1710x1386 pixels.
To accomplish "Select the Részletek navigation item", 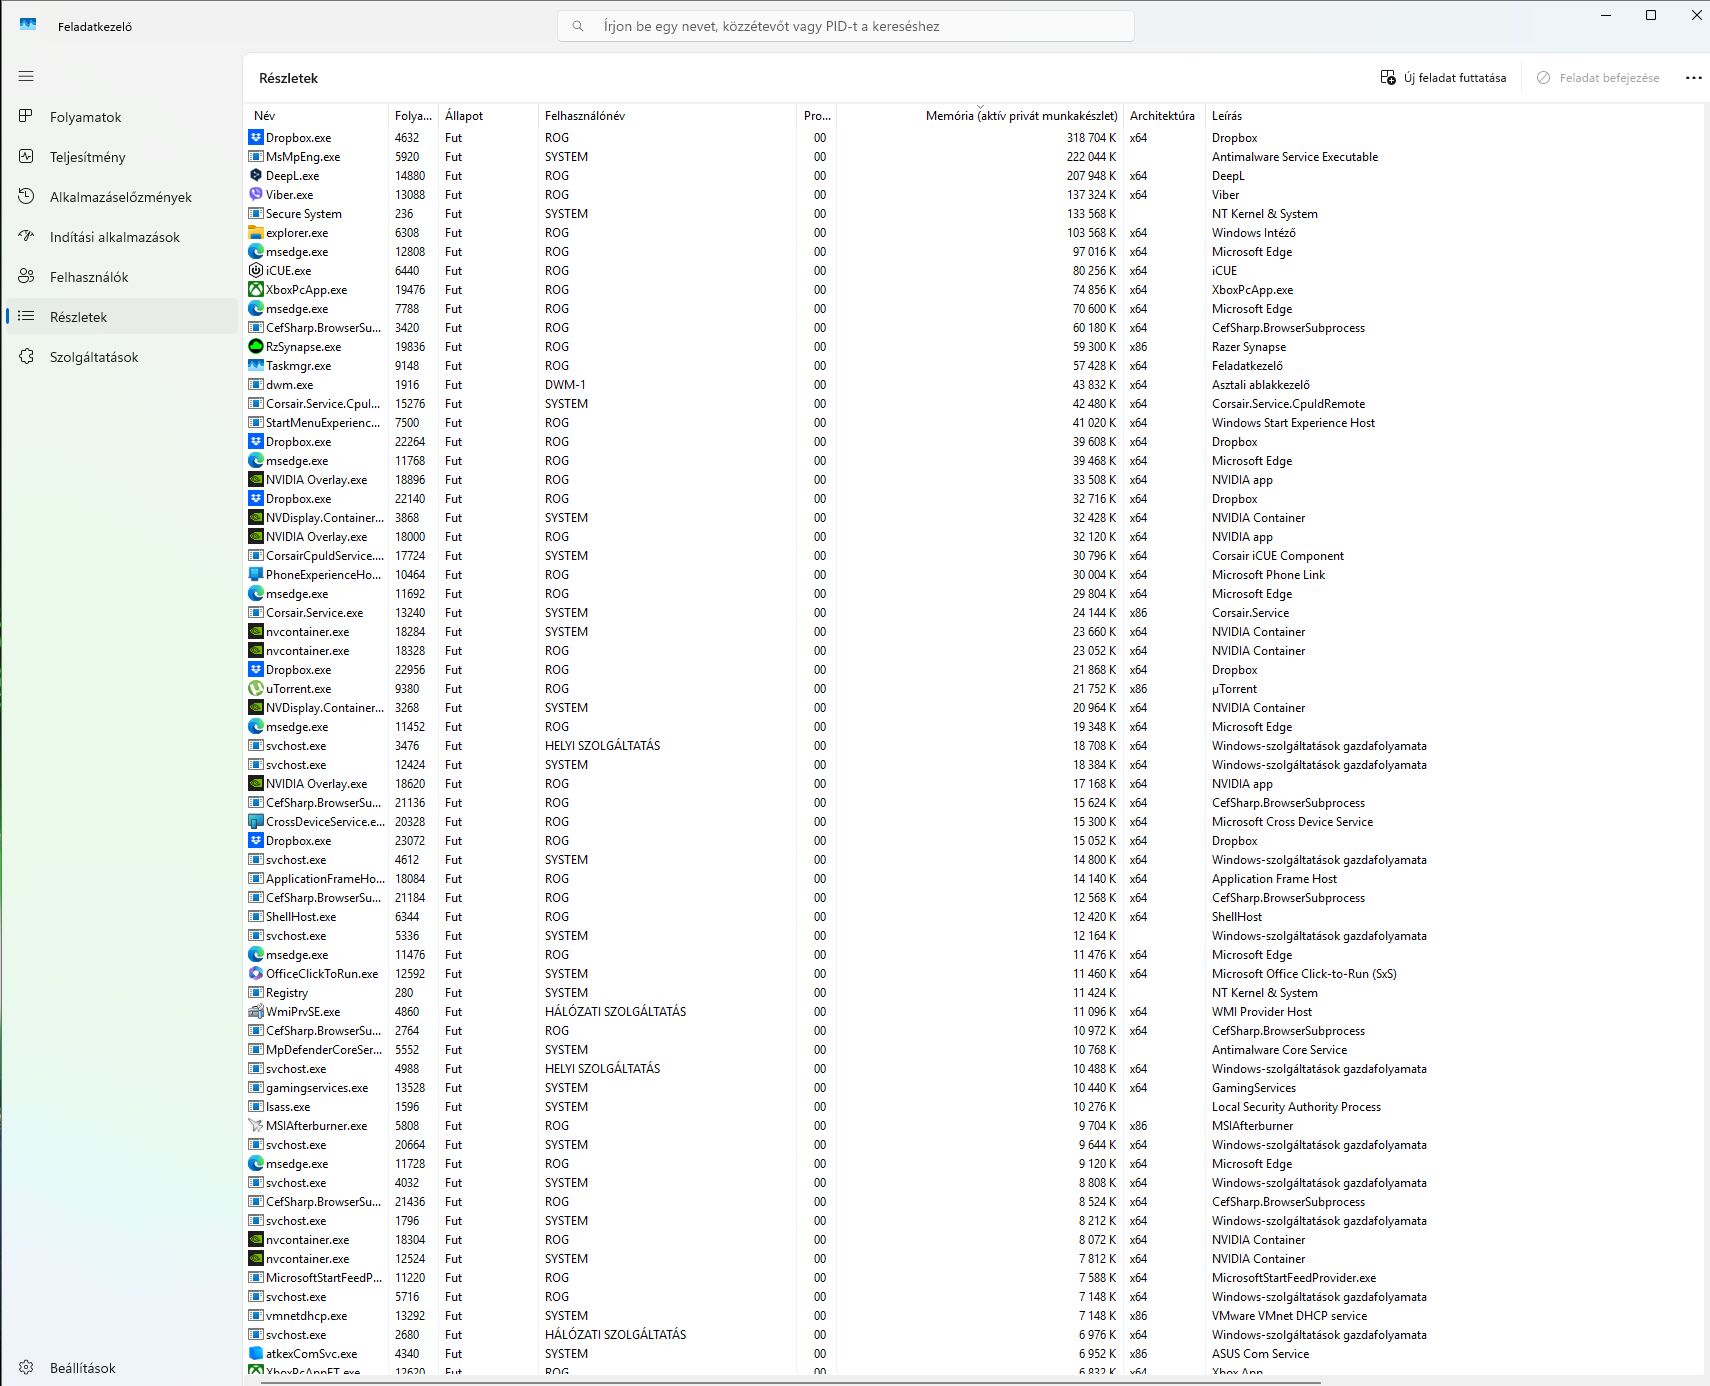I will click(121, 317).
